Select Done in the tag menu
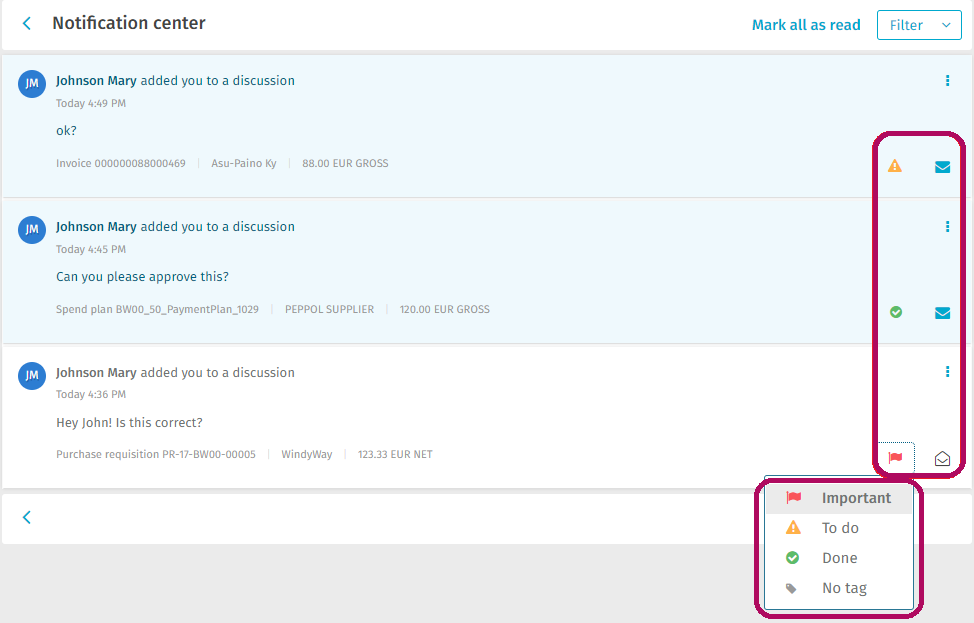This screenshot has width=974, height=623. click(x=839, y=558)
